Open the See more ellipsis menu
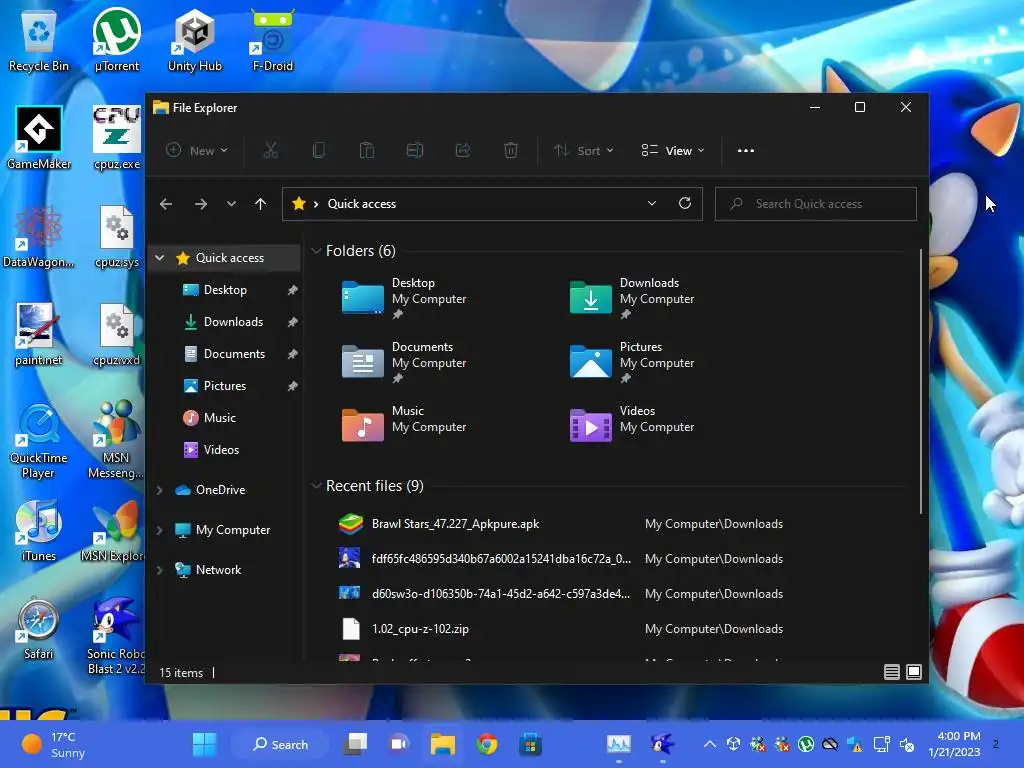The height and width of the screenshot is (768, 1024). (x=746, y=151)
